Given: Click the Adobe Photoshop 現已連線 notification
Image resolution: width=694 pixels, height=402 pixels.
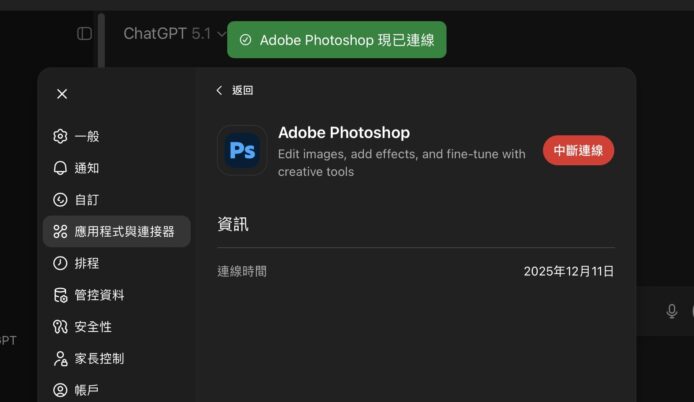Looking at the screenshot, I should [336, 40].
